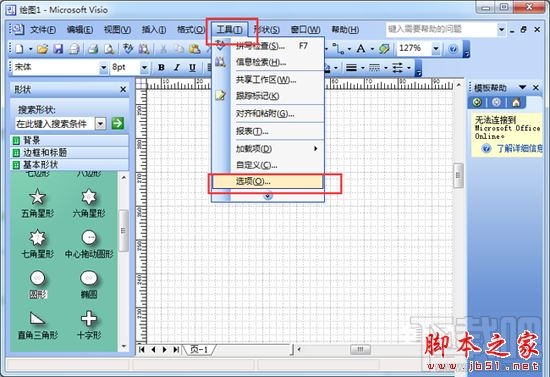Select the Text tool A icon

[x=361, y=48]
